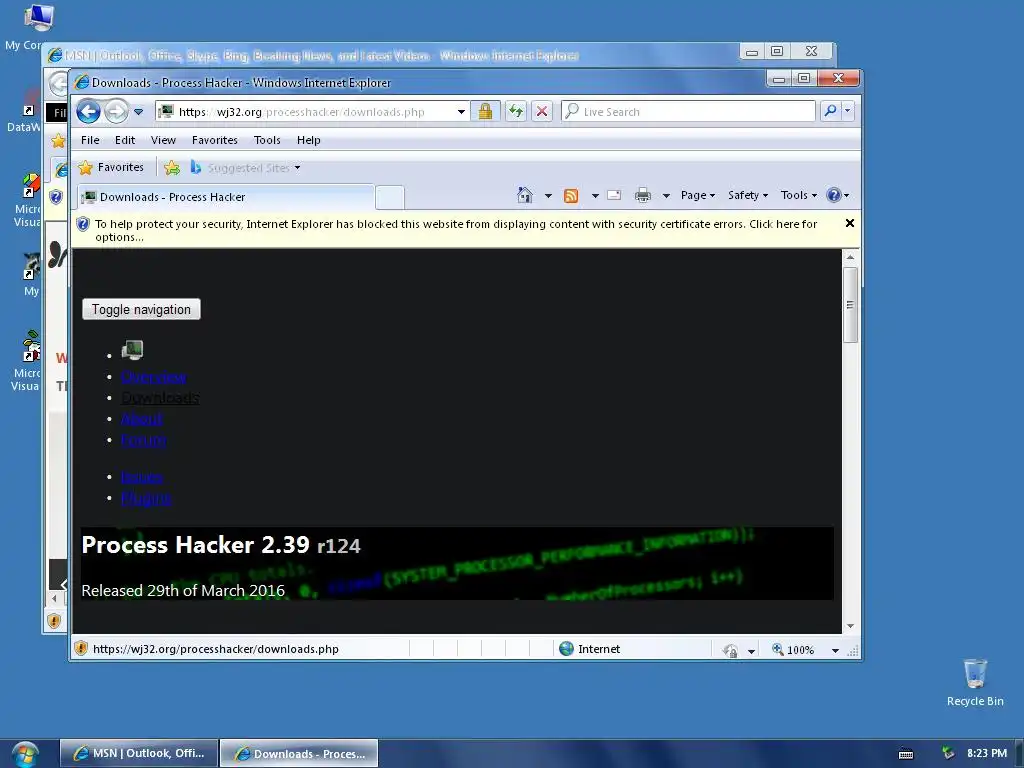
Task: Click the RSS feeds icon
Action: (571, 195)
